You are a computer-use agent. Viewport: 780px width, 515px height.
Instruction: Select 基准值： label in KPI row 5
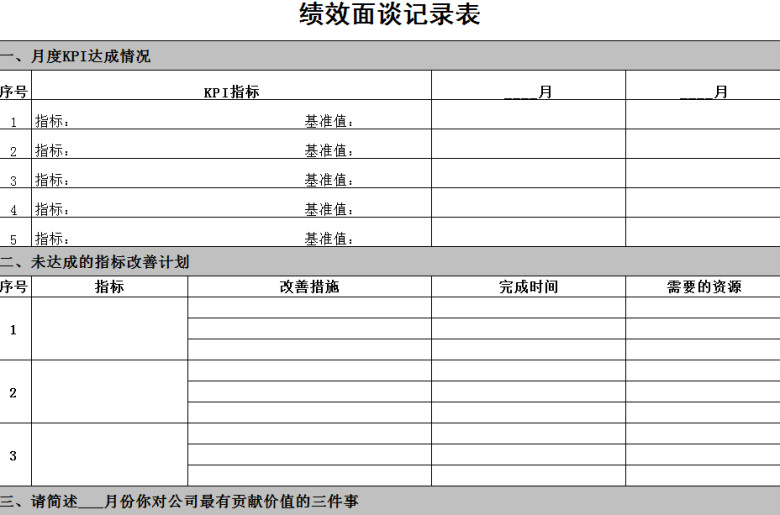click(329, 239)
